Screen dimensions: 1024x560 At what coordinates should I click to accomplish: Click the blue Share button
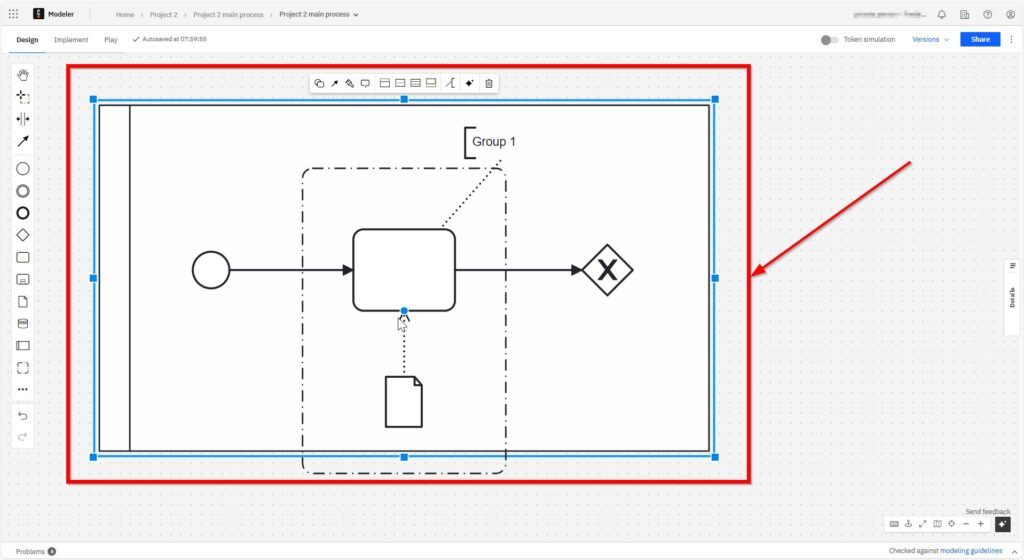[x=980, y=40]
